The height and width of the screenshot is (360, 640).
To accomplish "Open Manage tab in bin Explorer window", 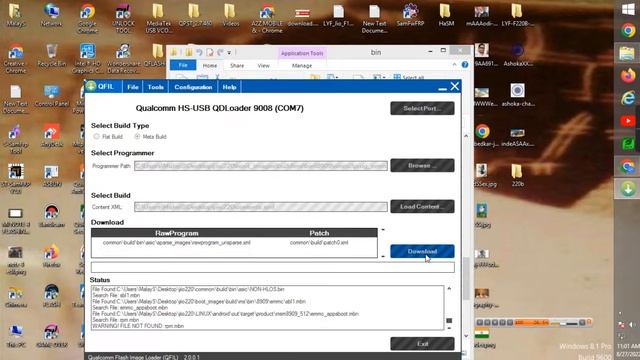I will pos(302,65).
